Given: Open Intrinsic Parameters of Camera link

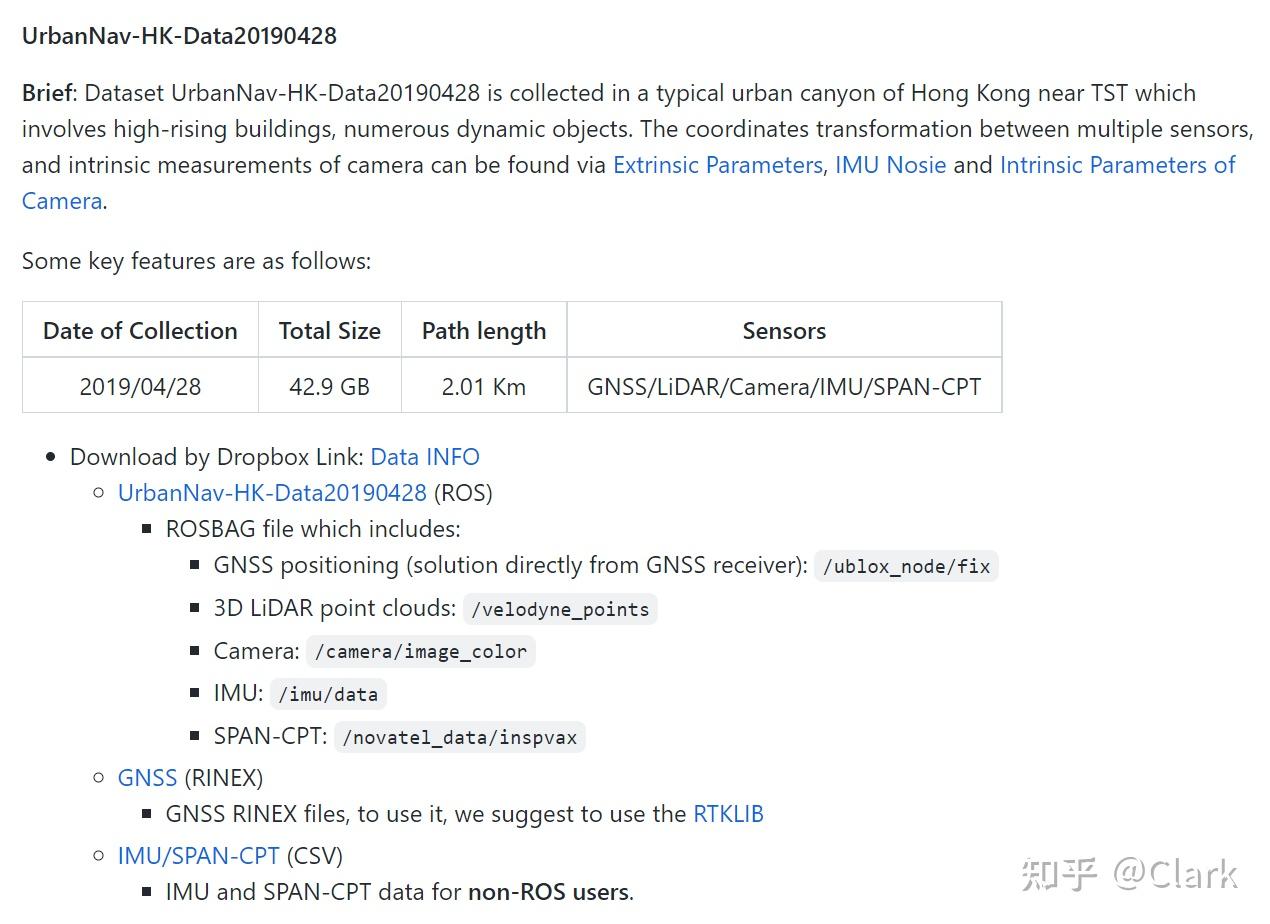Looking at the screenshot, I should click(1117, 165).
